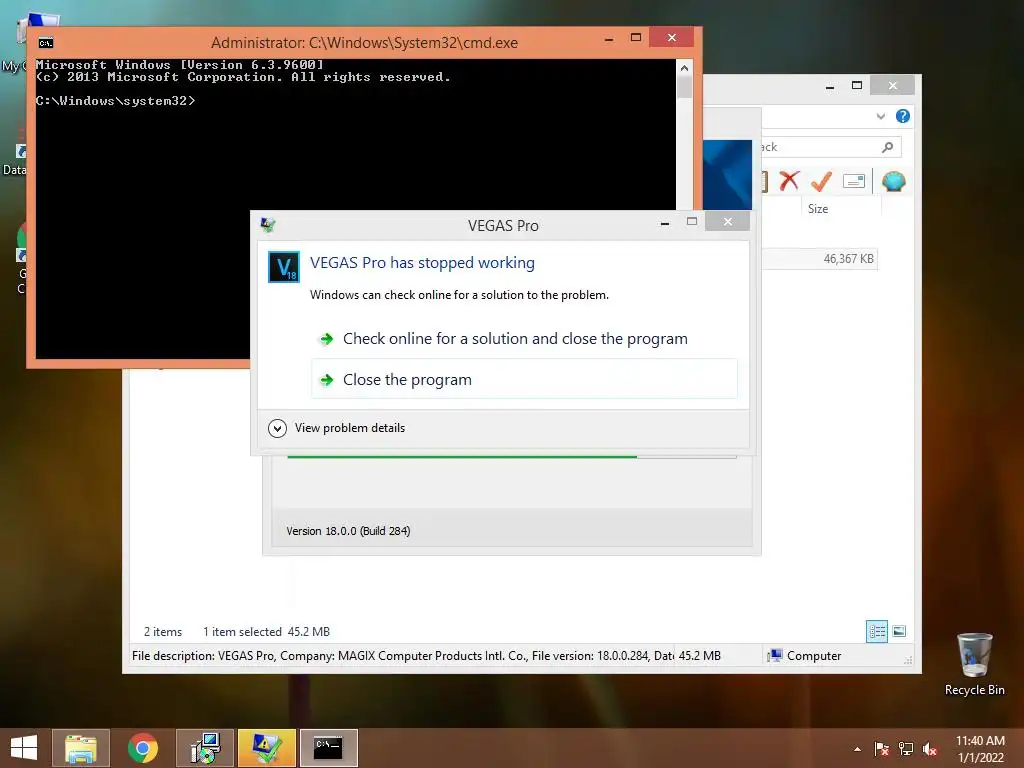
Task: Click 'Close the program' option
Action: coord(524,379)
